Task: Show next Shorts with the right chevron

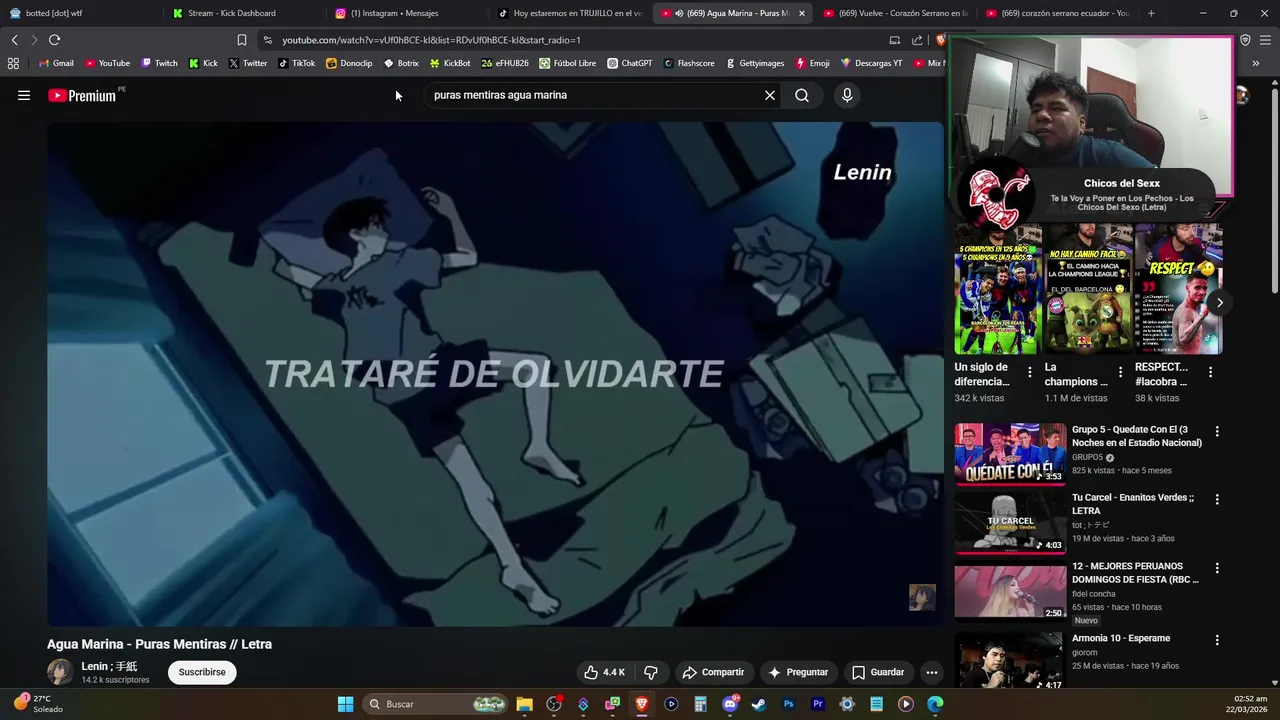Action: point(1219,302)
